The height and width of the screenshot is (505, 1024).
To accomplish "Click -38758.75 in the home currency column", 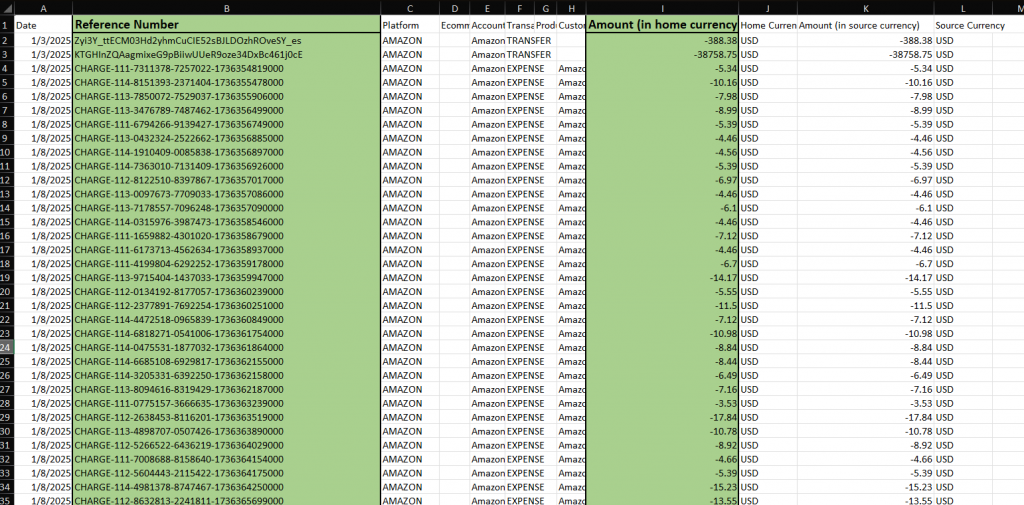I will tap(662, 54).
